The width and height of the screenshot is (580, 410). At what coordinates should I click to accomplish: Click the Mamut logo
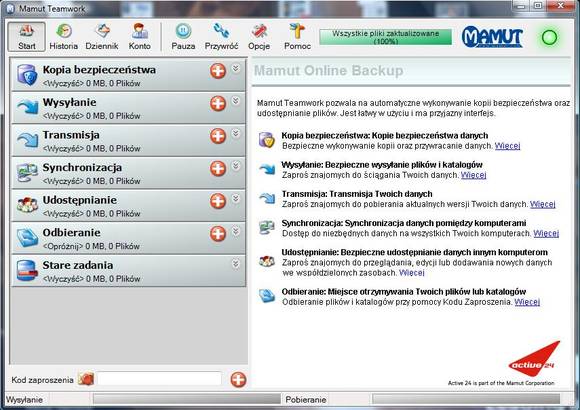tap(492, 37)
